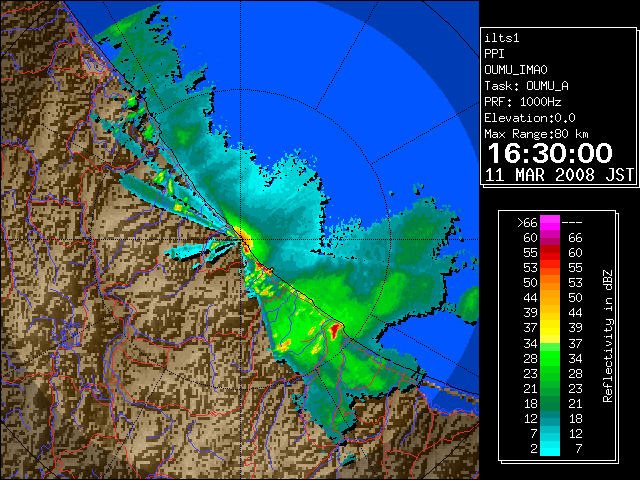
Task: Click the isolated echo patch at right map edge
Action: 468,304
